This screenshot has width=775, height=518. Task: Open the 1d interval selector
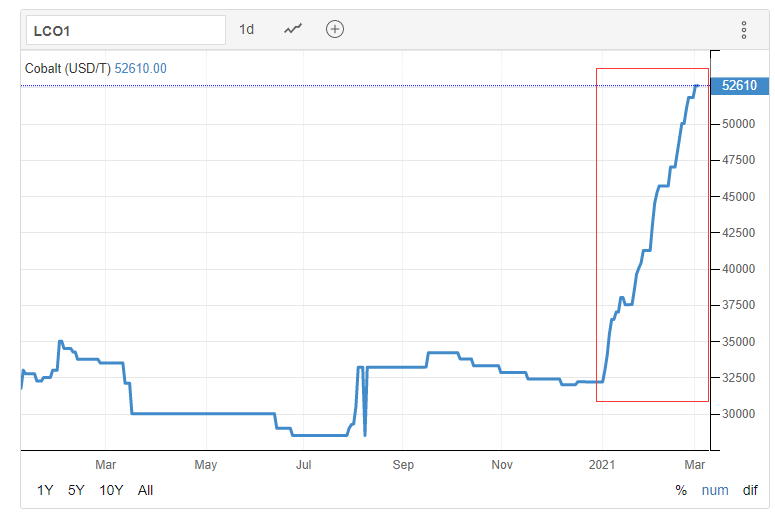pyautogui.click(x=246, y=30)
